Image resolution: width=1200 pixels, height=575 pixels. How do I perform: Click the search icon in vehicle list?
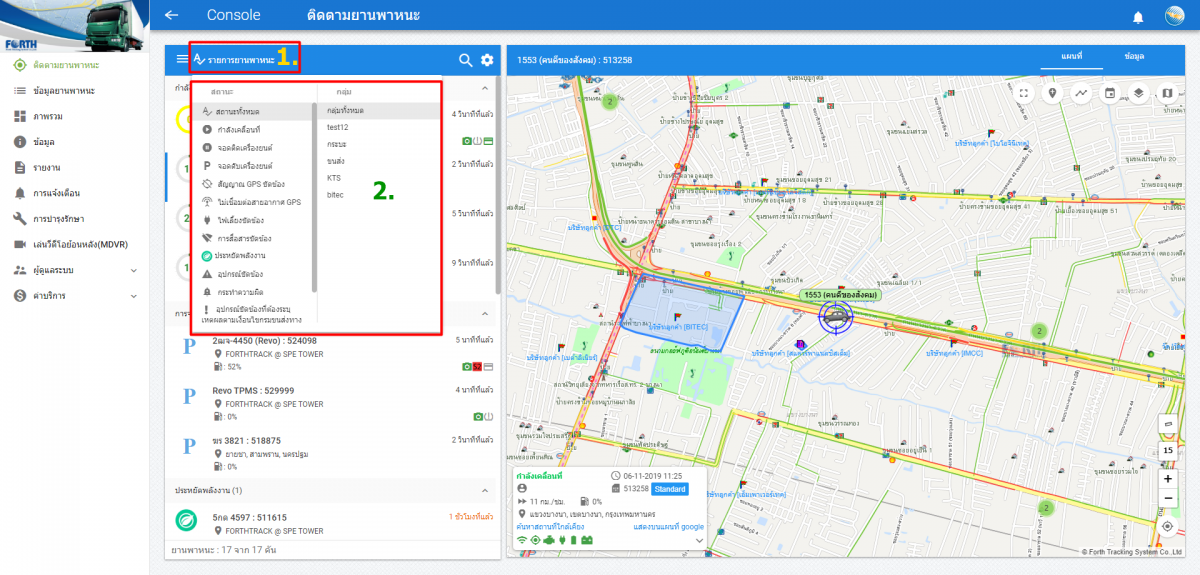pos(465,60)
